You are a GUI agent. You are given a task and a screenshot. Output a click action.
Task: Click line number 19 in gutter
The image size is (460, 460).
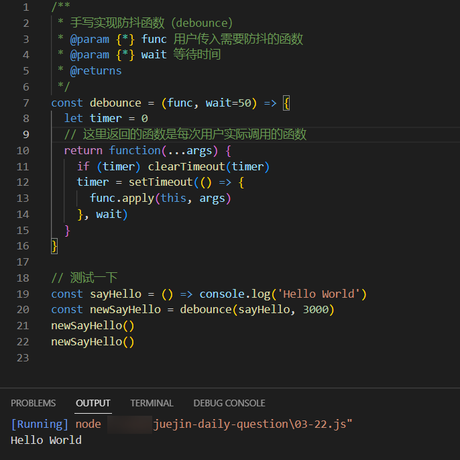coord(23,294)
